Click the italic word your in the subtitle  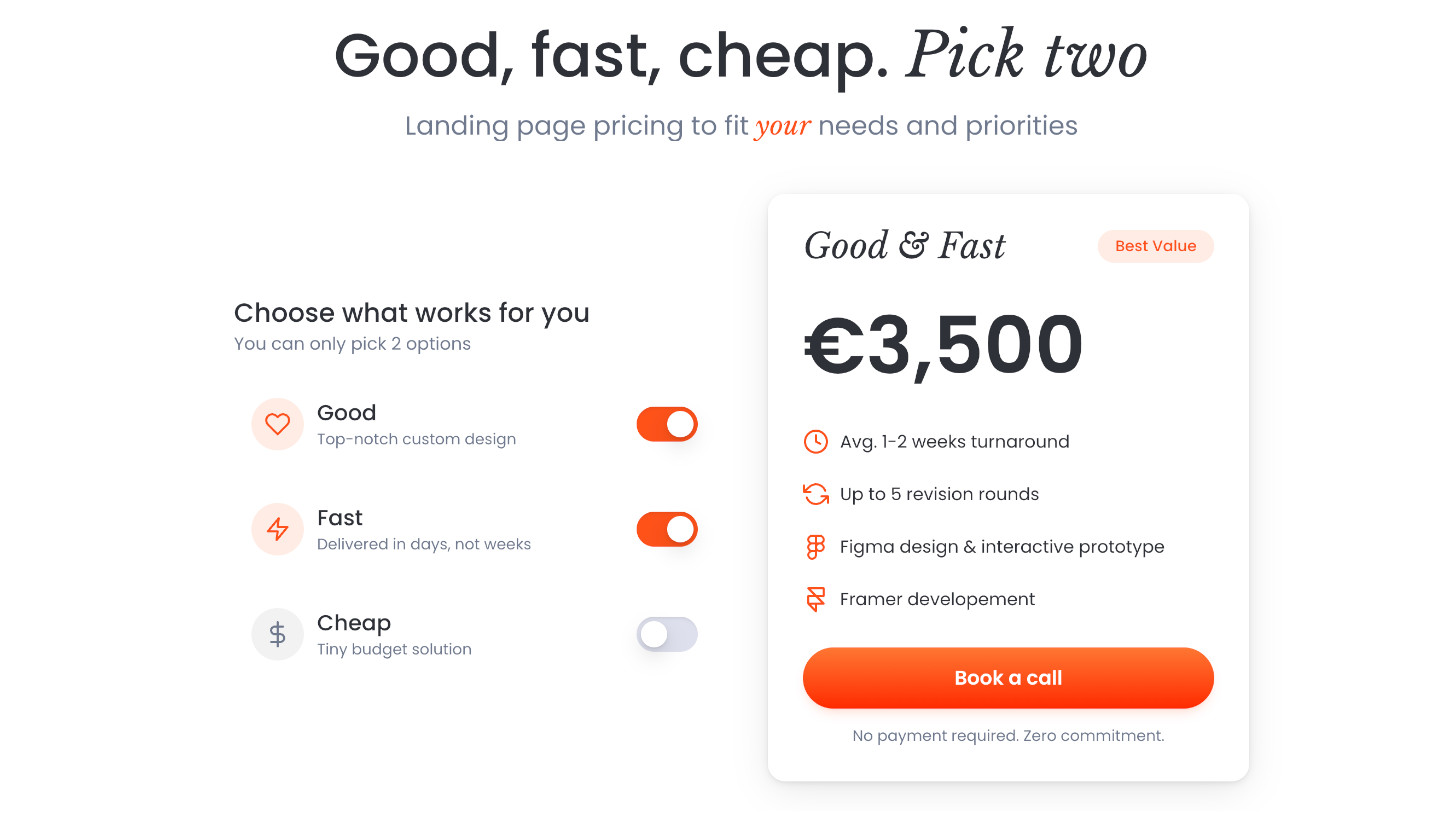(x=783, y=125)
